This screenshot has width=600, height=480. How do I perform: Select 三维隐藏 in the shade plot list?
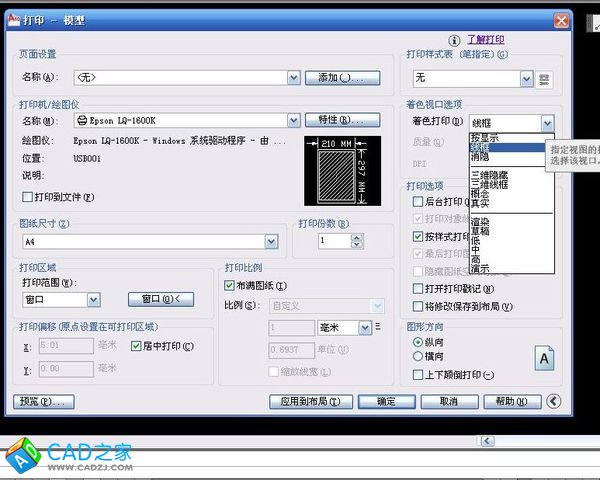487,175
